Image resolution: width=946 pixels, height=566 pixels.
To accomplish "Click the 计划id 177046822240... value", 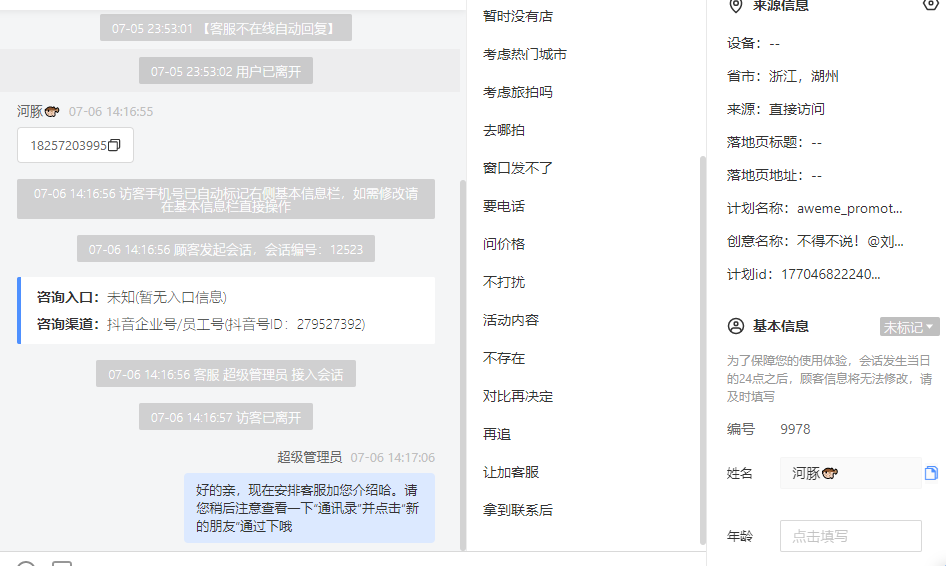I will (x=831, y=275).
